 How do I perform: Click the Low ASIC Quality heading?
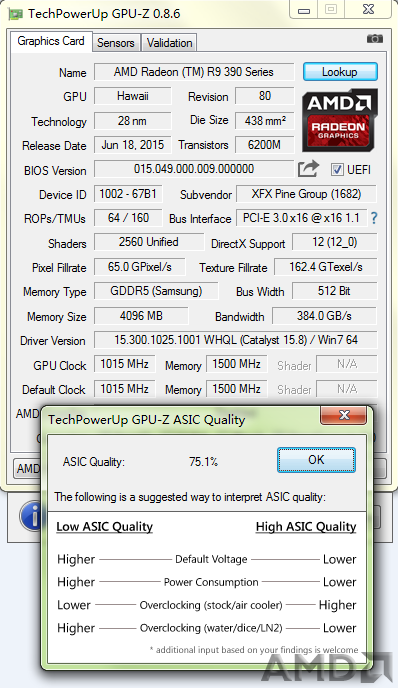click(104, 527)
